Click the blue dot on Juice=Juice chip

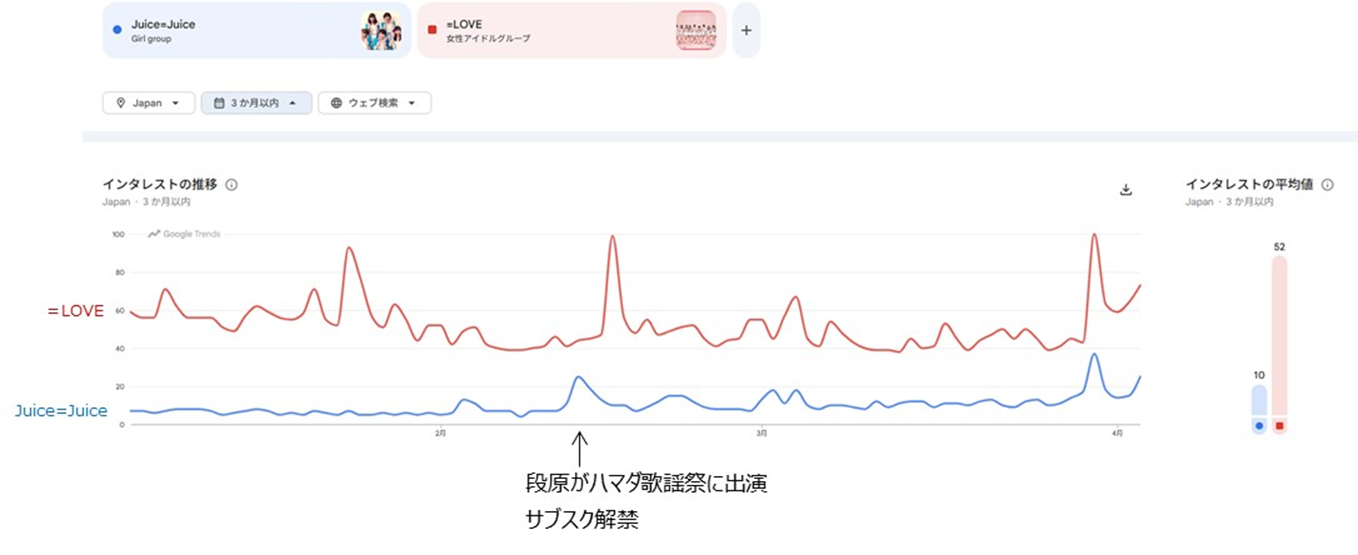118,30
